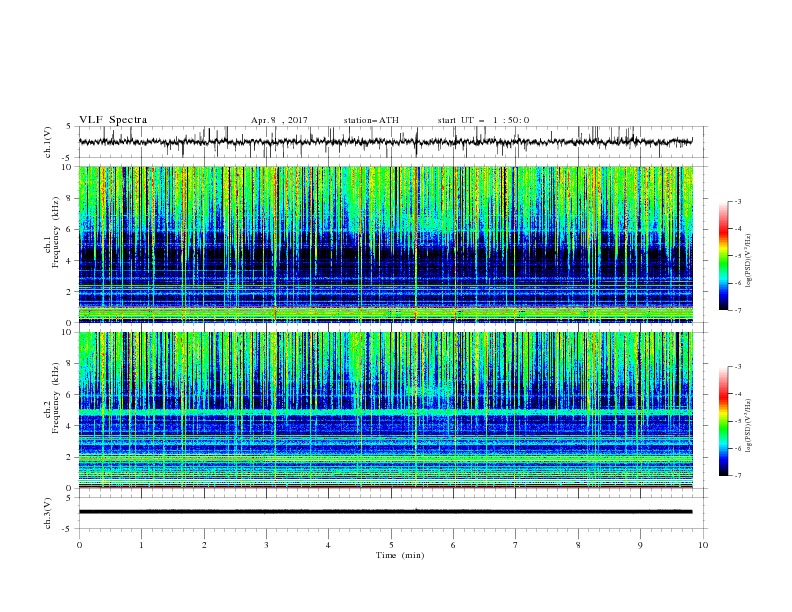
Task: Click inside the ch.2 spectrogram panel
Action: (386, 410)
